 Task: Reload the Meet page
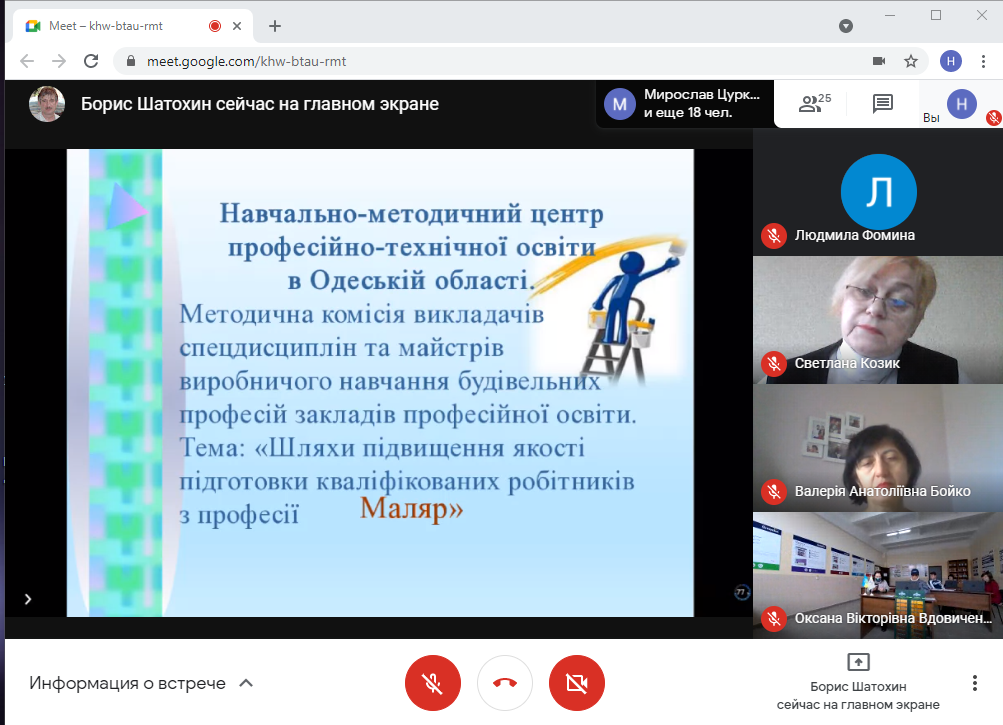(91, 61)
